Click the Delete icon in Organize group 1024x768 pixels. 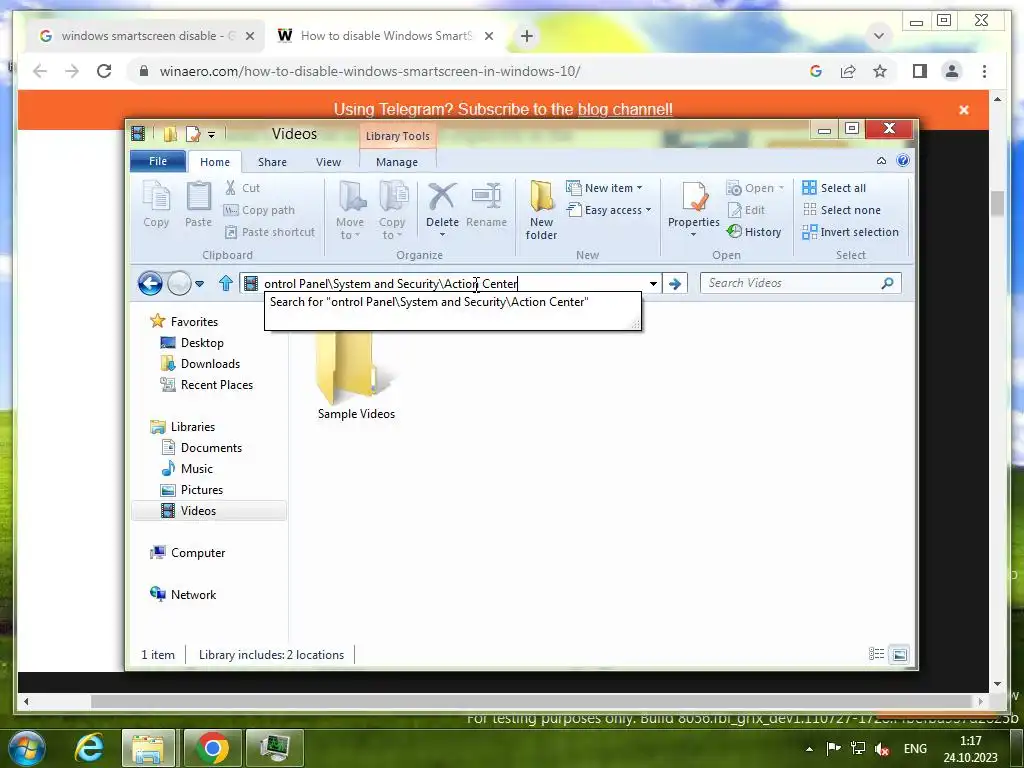pyautogui.click(x=442, y=202)
